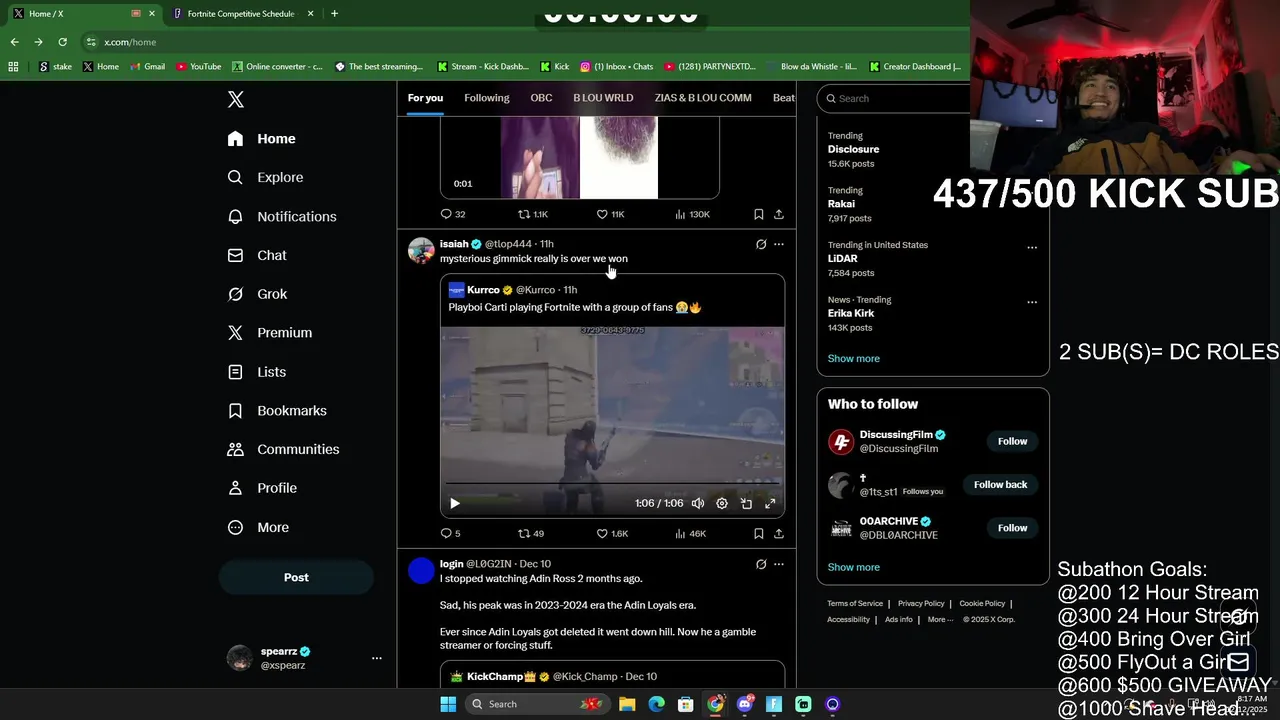
Task: Switch to the Following tab
Action: point(487,98)
